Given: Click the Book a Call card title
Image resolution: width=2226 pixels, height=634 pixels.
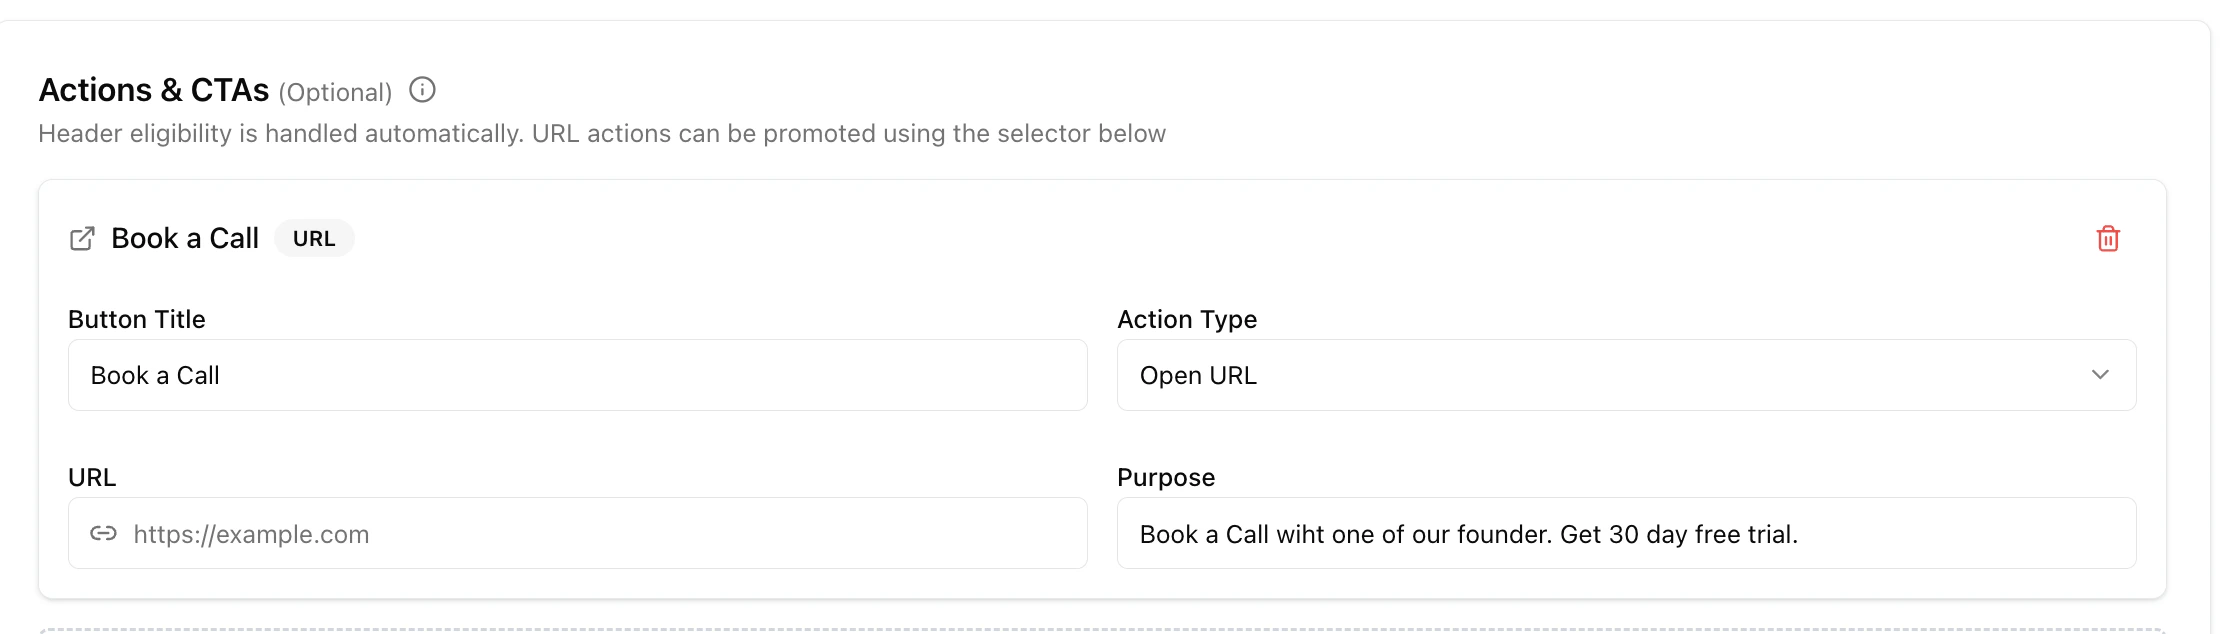Looking at the screenshot, I should (185, 238).
